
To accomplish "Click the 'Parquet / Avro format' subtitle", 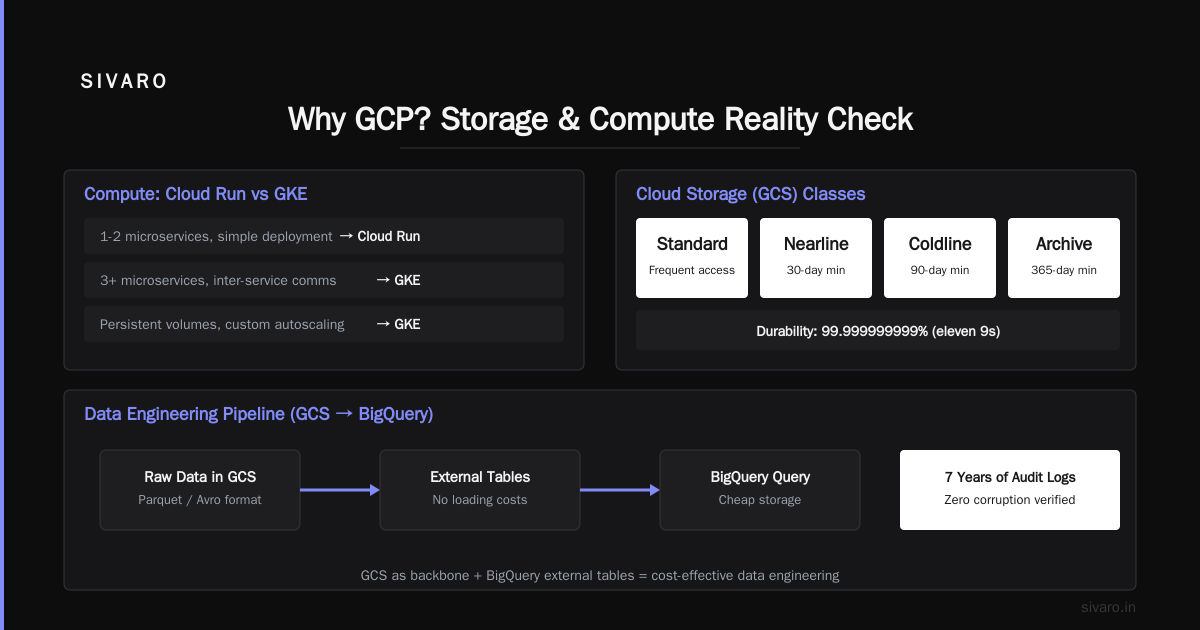I will click(200, 500).
